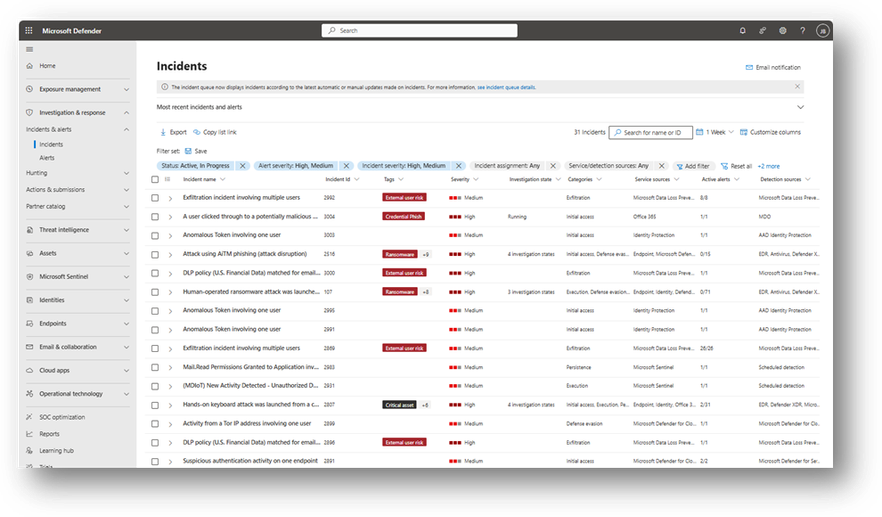The height and width of the screenshot is (517, 882).
Task: Expand the Hunting menu
Action: click(127, 173)
